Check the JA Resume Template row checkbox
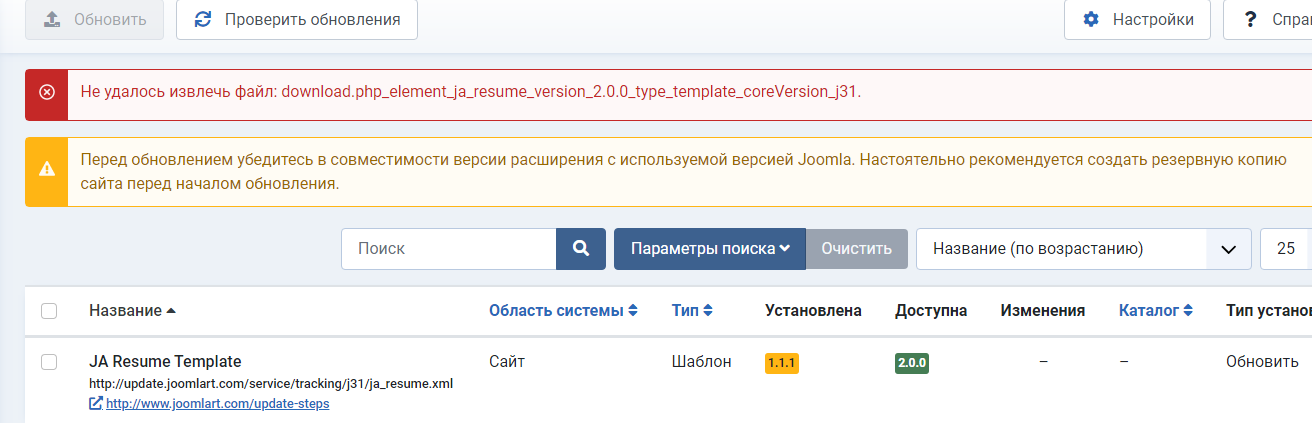 point(49,362)
